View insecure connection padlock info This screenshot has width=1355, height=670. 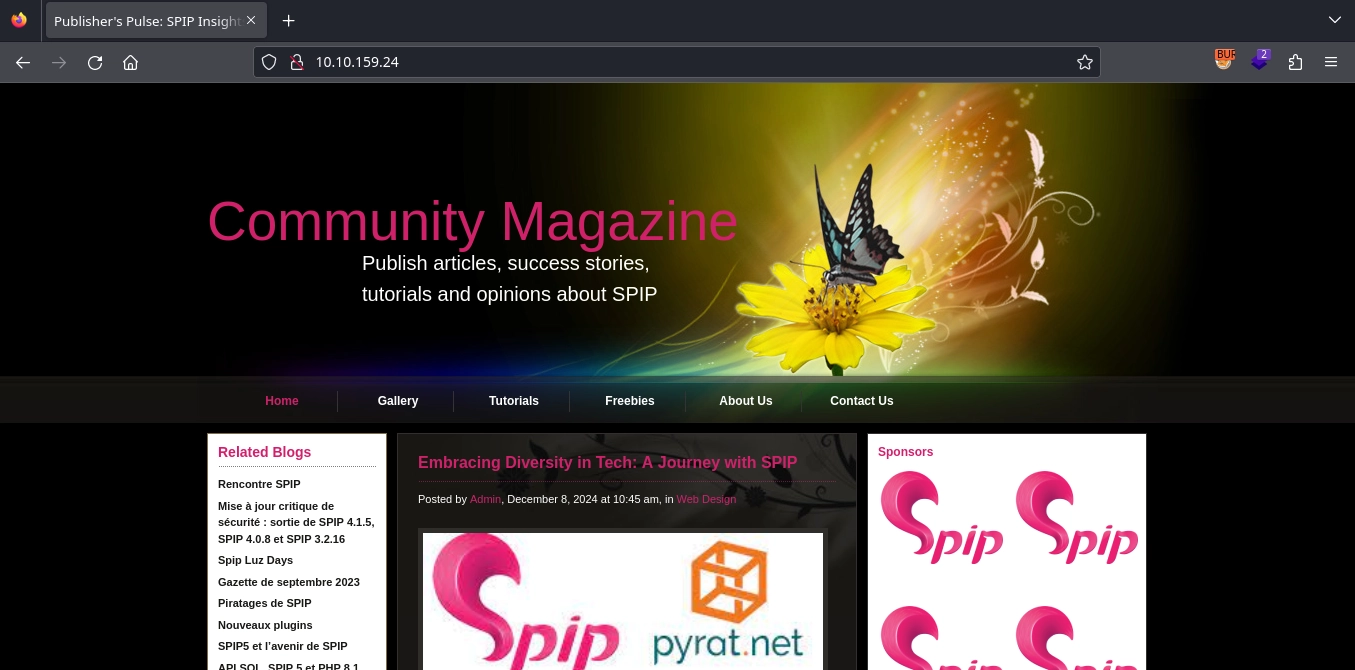(296, 62)
